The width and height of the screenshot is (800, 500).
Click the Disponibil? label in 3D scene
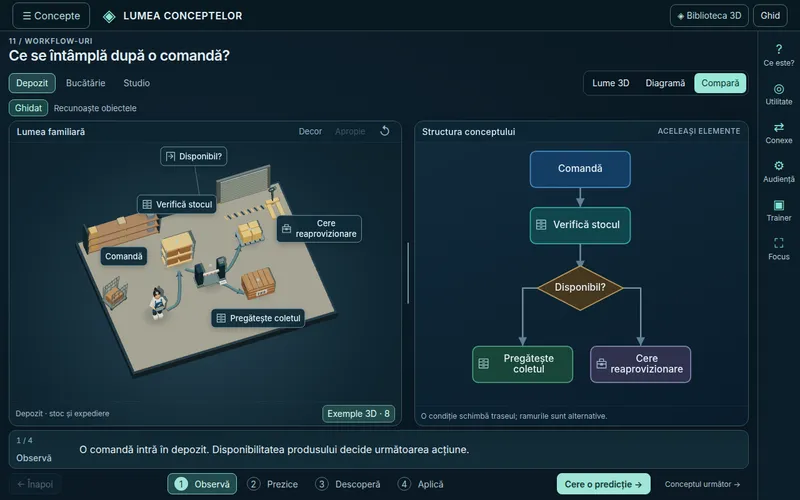194,157
